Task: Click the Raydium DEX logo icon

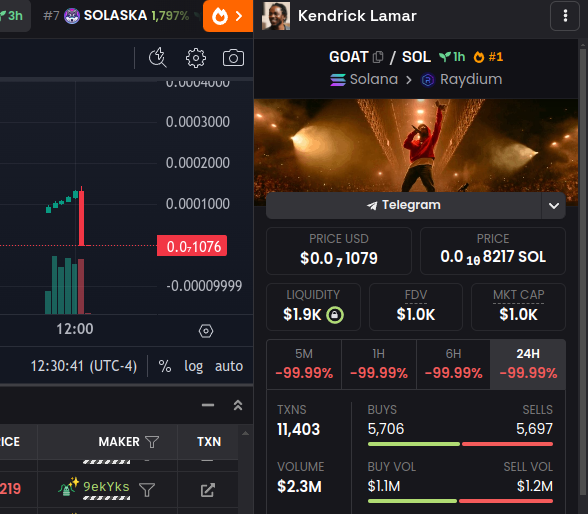Action: [428, 80]
